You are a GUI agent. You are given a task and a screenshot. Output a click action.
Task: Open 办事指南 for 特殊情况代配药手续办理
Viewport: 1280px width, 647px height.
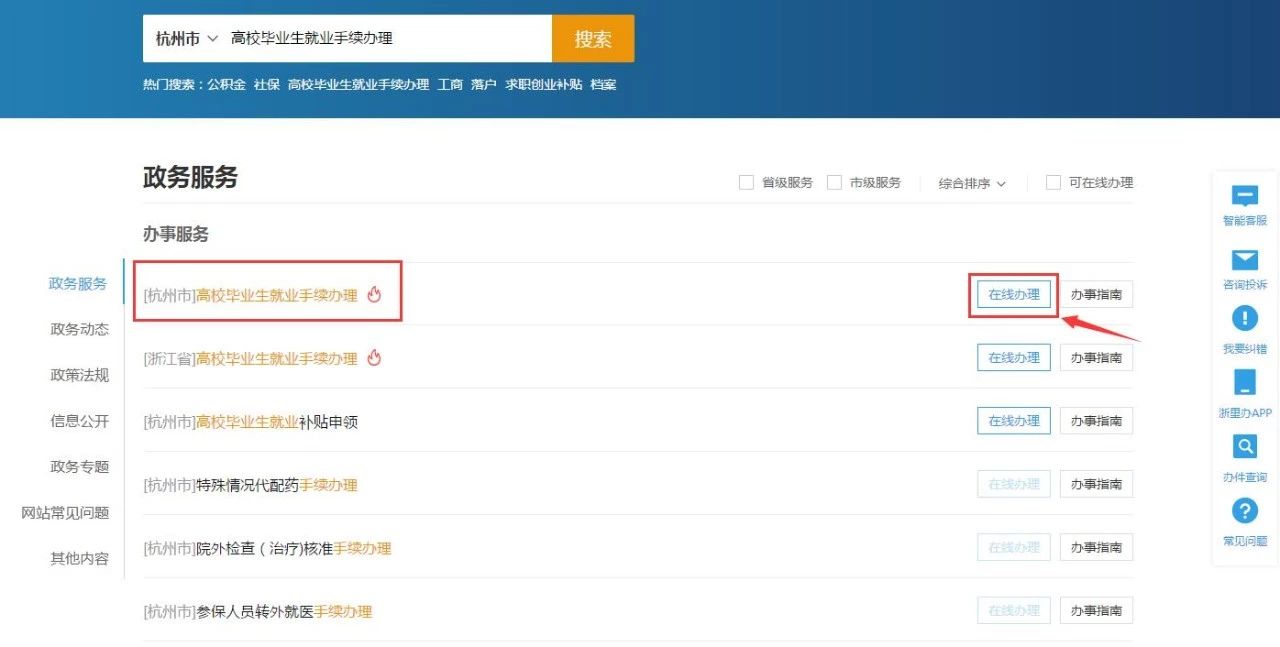click(x=1096, y=484)
